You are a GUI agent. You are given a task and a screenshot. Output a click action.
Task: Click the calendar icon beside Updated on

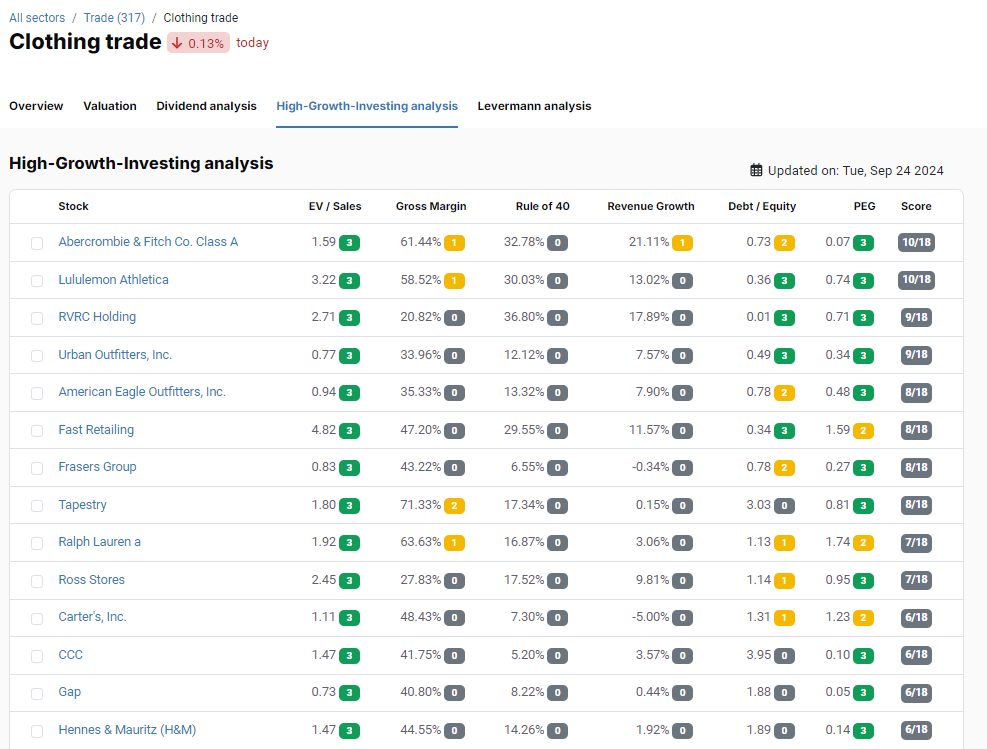coord(756,170)
